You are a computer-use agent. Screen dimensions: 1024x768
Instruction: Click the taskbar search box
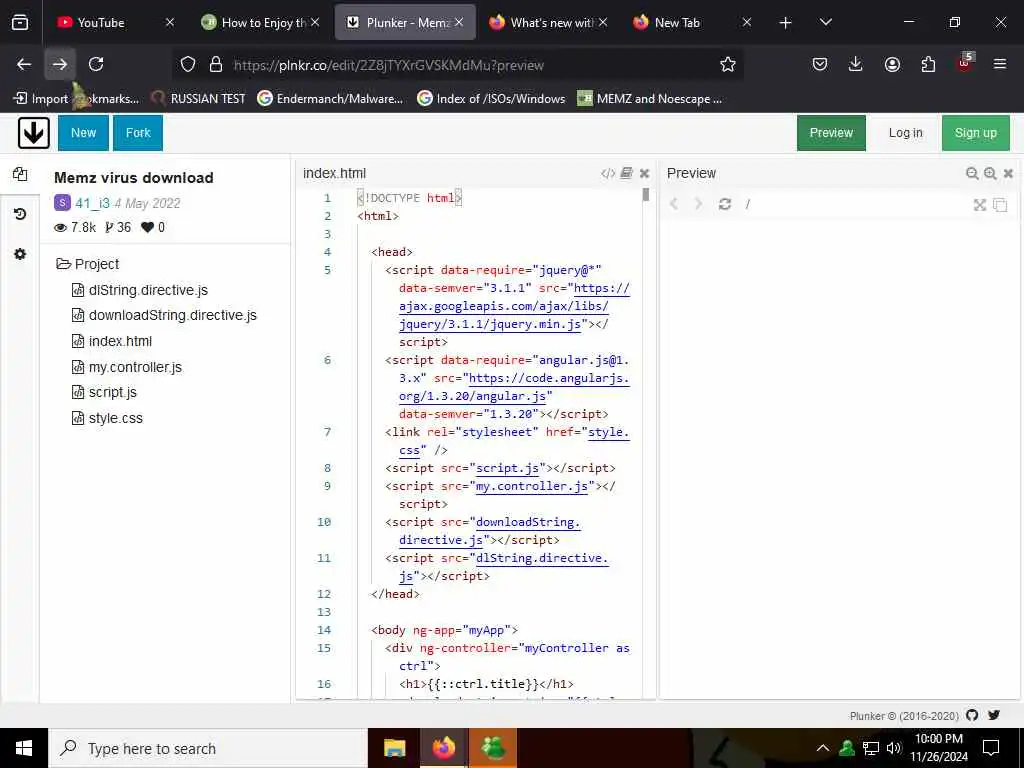tap(208, 748)
